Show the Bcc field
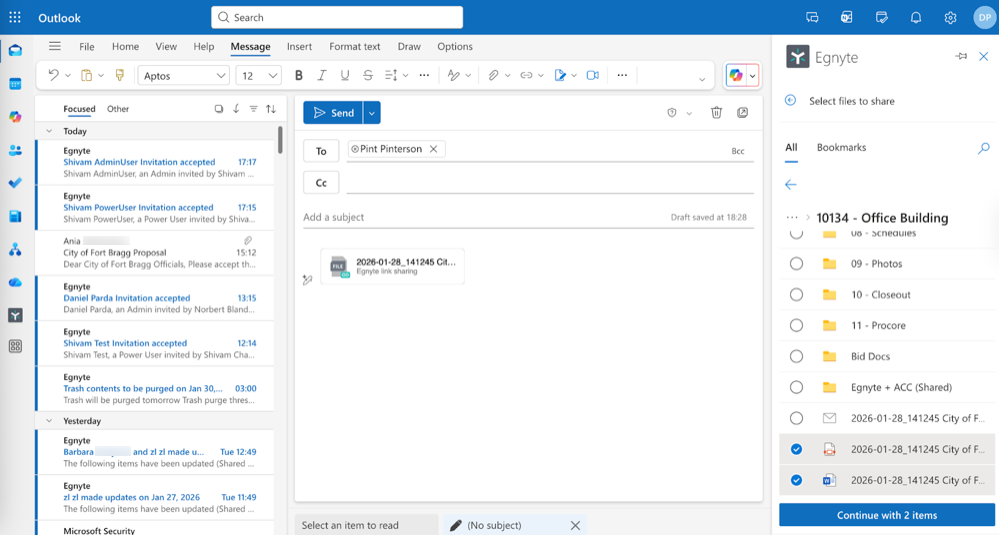 [x=738, y=151]
